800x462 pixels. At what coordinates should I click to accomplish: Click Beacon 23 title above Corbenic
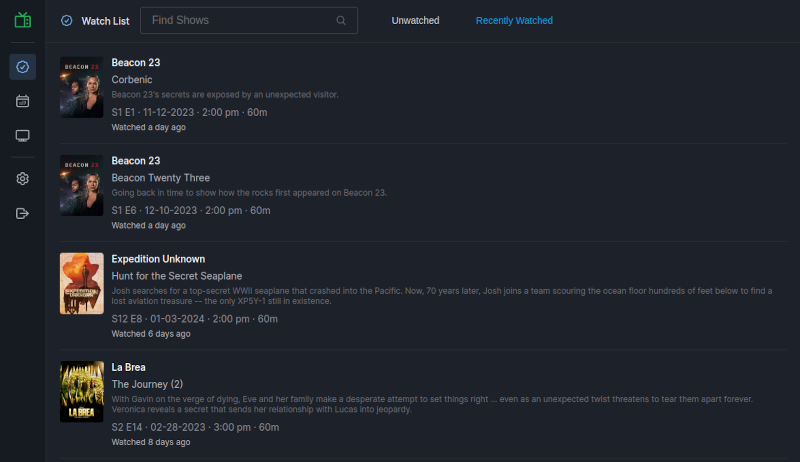(x=136, y=62)
